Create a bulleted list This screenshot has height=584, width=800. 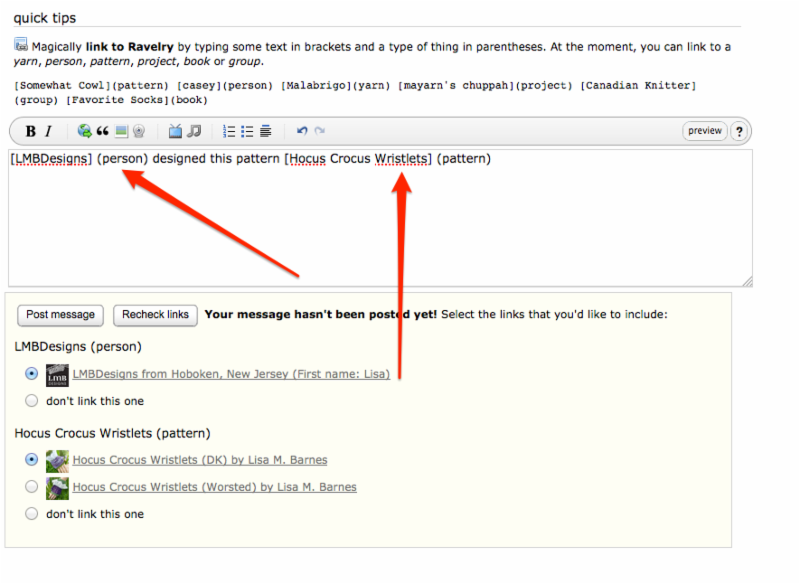click(247, 131)
